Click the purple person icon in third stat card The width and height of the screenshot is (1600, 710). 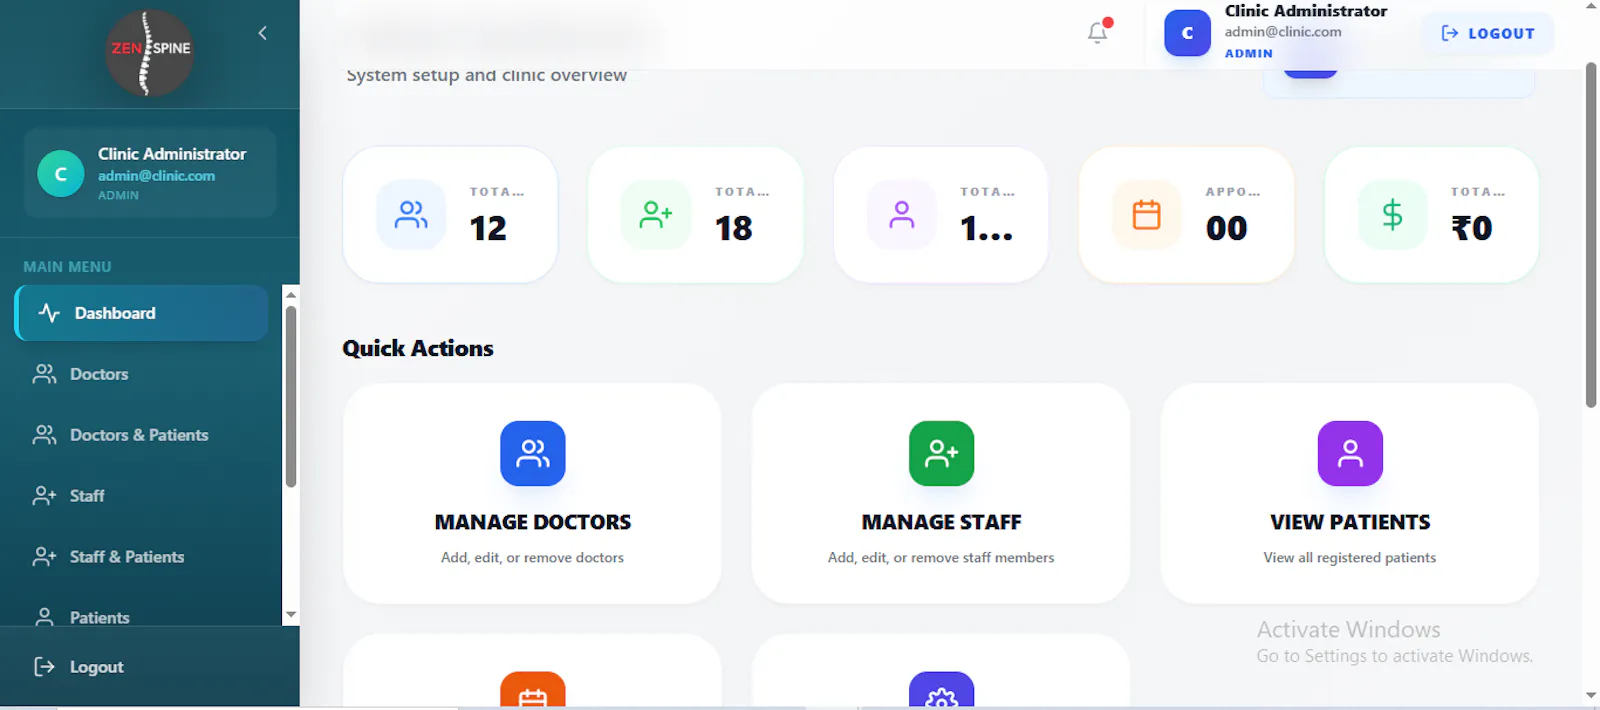point(902,214)
